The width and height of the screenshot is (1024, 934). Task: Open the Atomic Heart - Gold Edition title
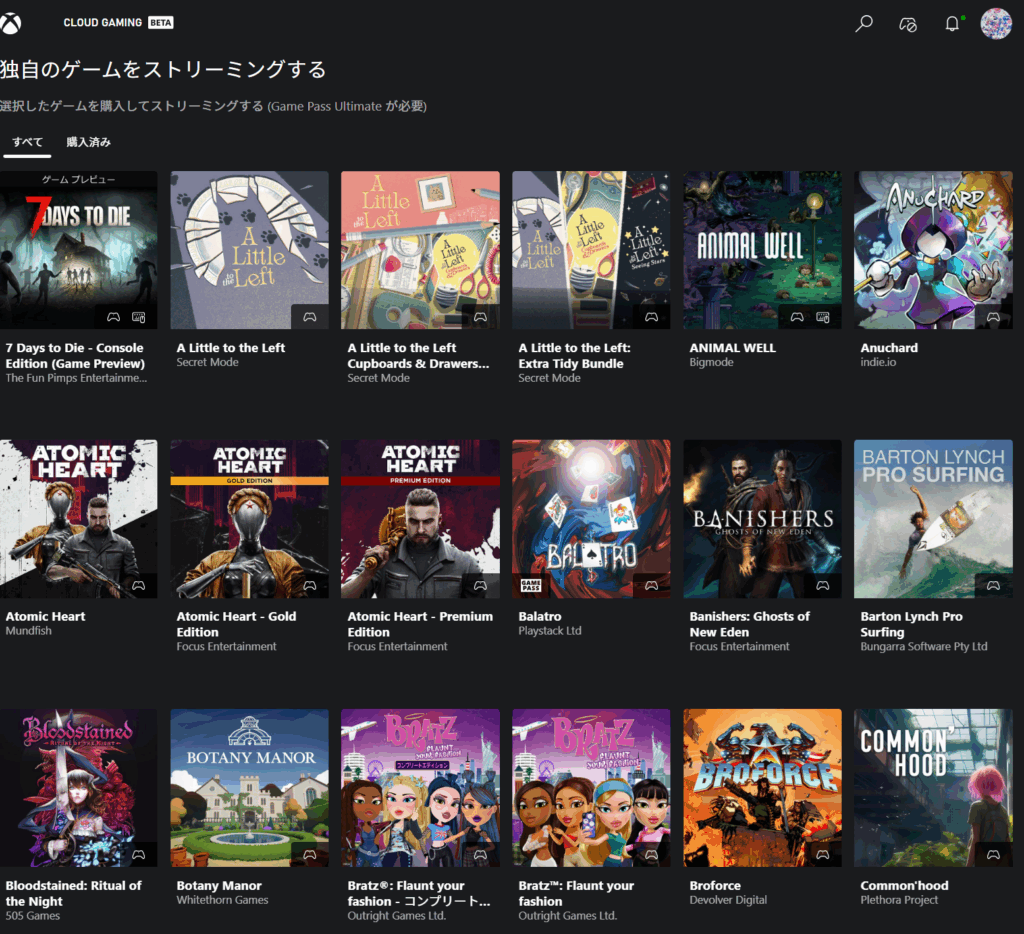(x=236, y=624)
